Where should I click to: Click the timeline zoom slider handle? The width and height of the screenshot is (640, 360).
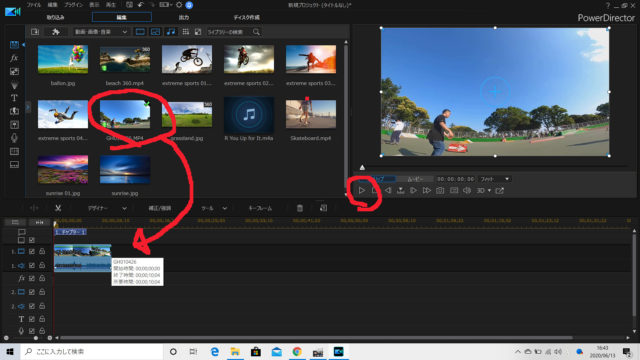click(36, 338)
